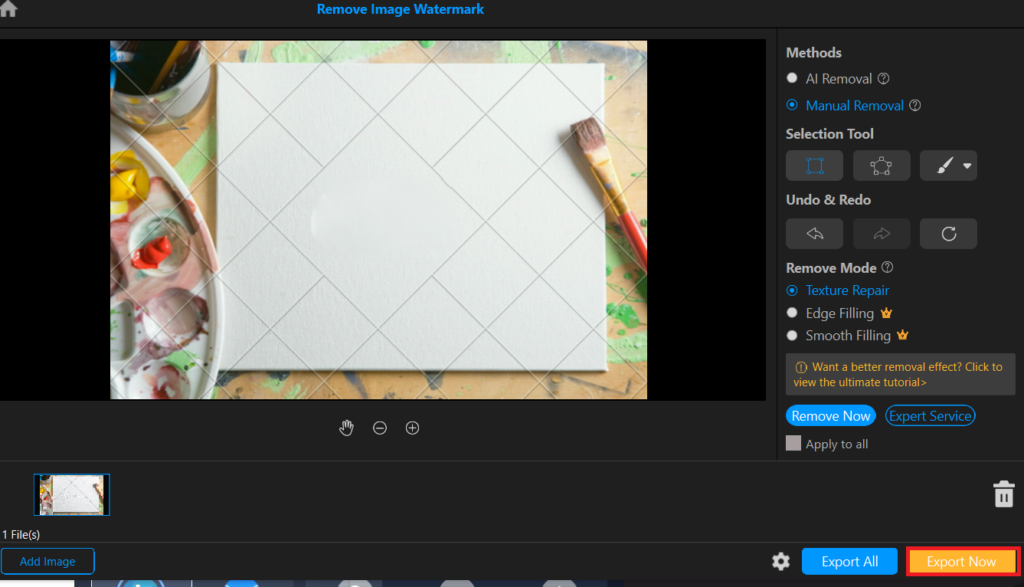
Task: Click the Expert Service button
Action: (x=930, y=415)
